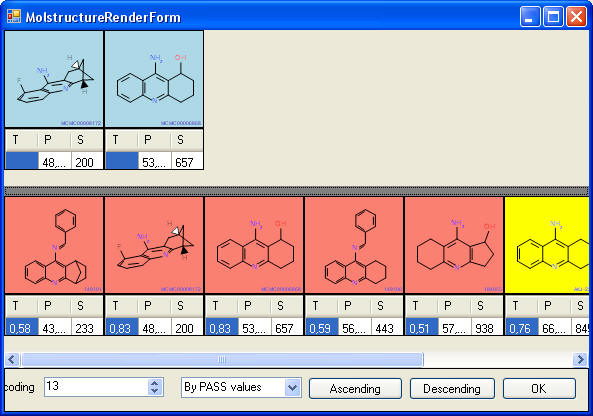Click the red thumbnail with S value 443

pos(354,245)
